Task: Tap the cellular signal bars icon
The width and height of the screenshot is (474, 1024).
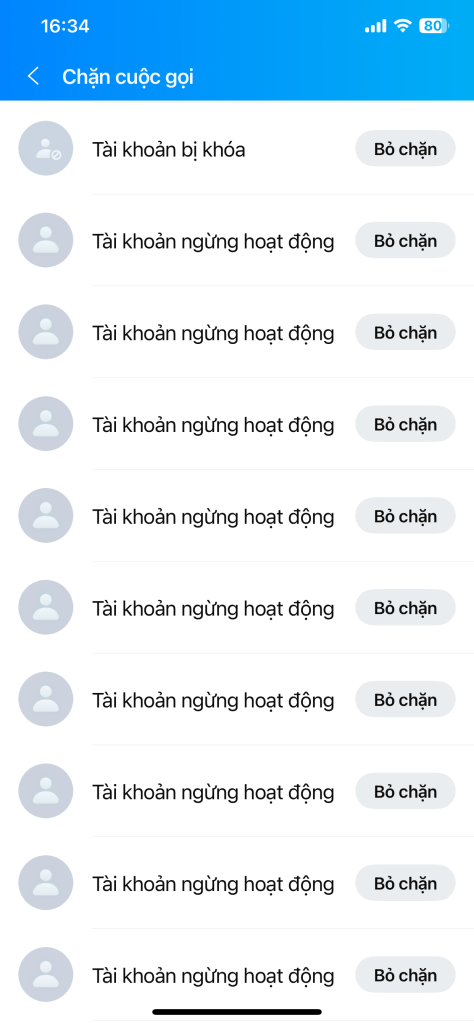Action: click(x=375, y=26)
